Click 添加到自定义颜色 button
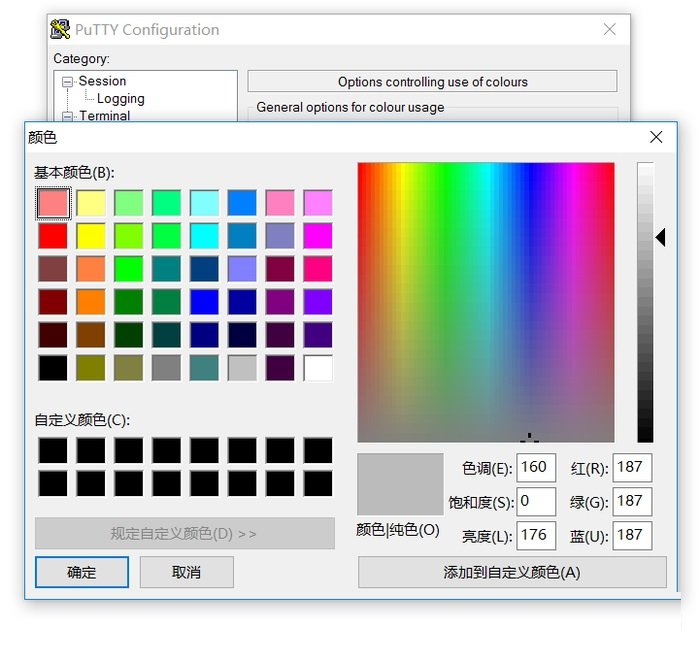Screen dimensions: 700x661 [512, 572]
